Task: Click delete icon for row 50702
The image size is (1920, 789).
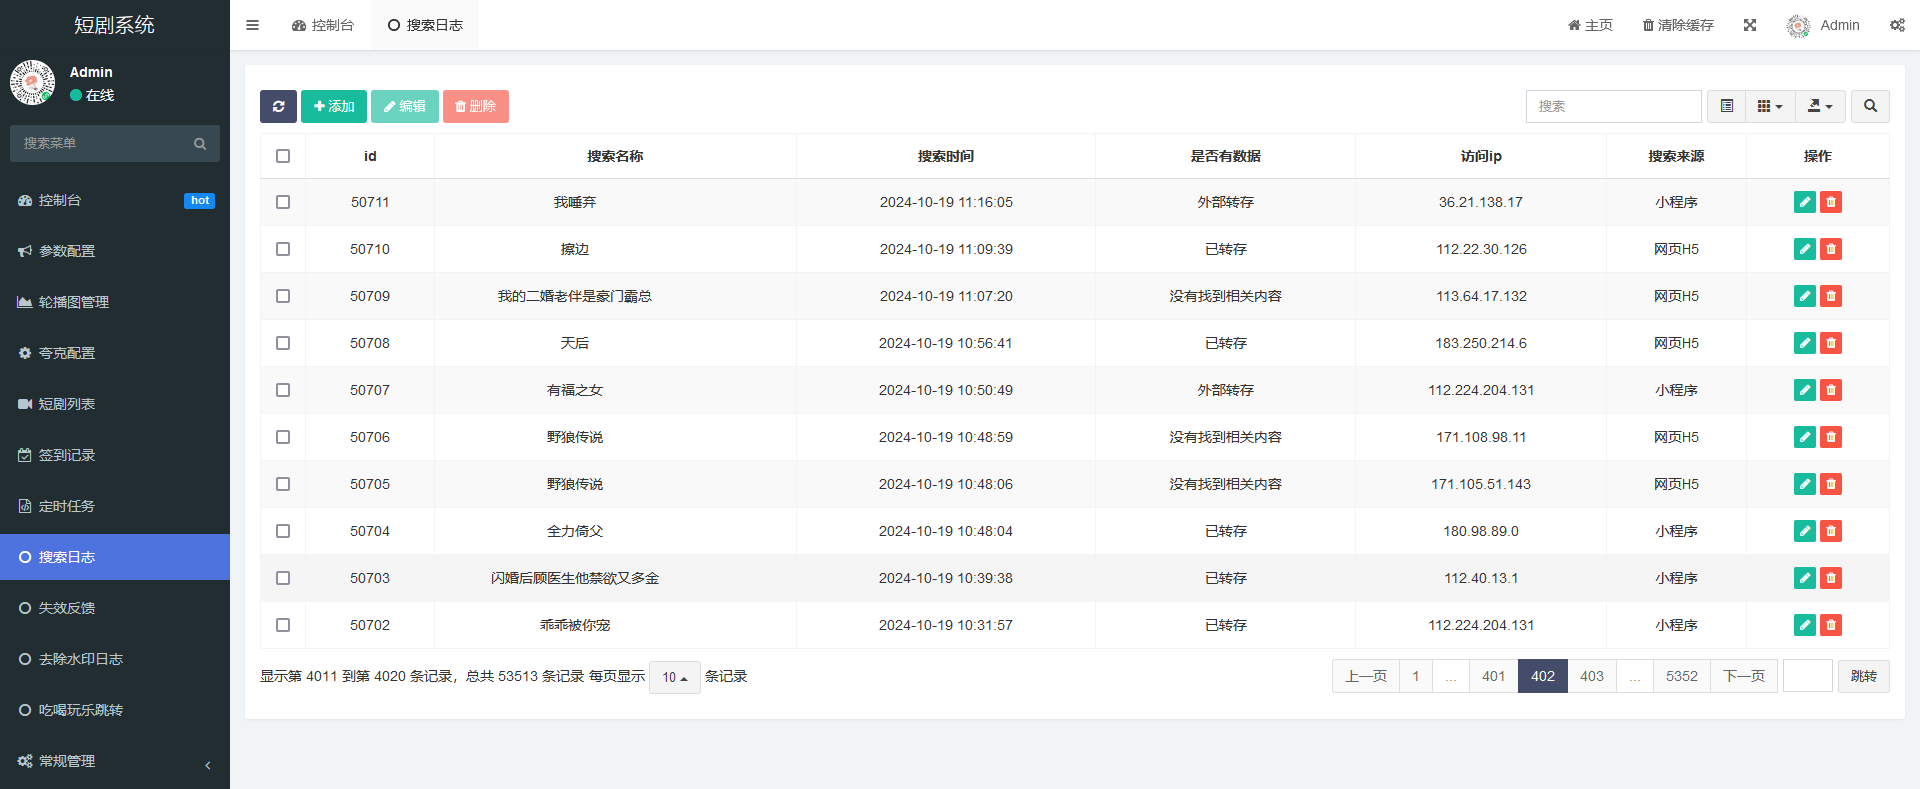Action: tap(1831, 625)
